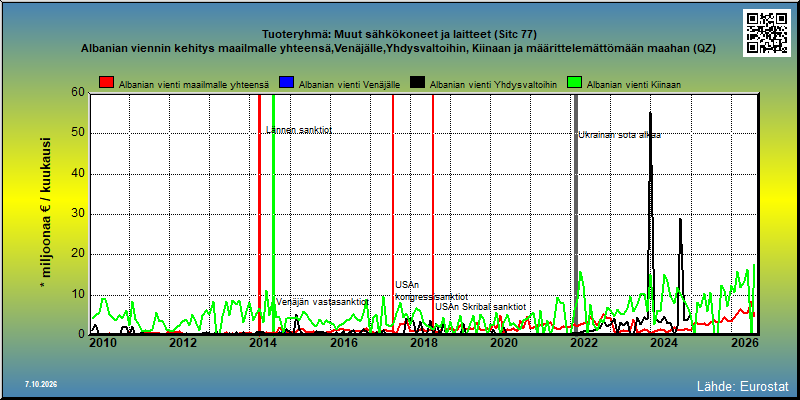Click the tallest black peak in late 2023
Image resolution: width=800 pixels, height=400 pixels.
pyautogui.click(x=651, y=114)
